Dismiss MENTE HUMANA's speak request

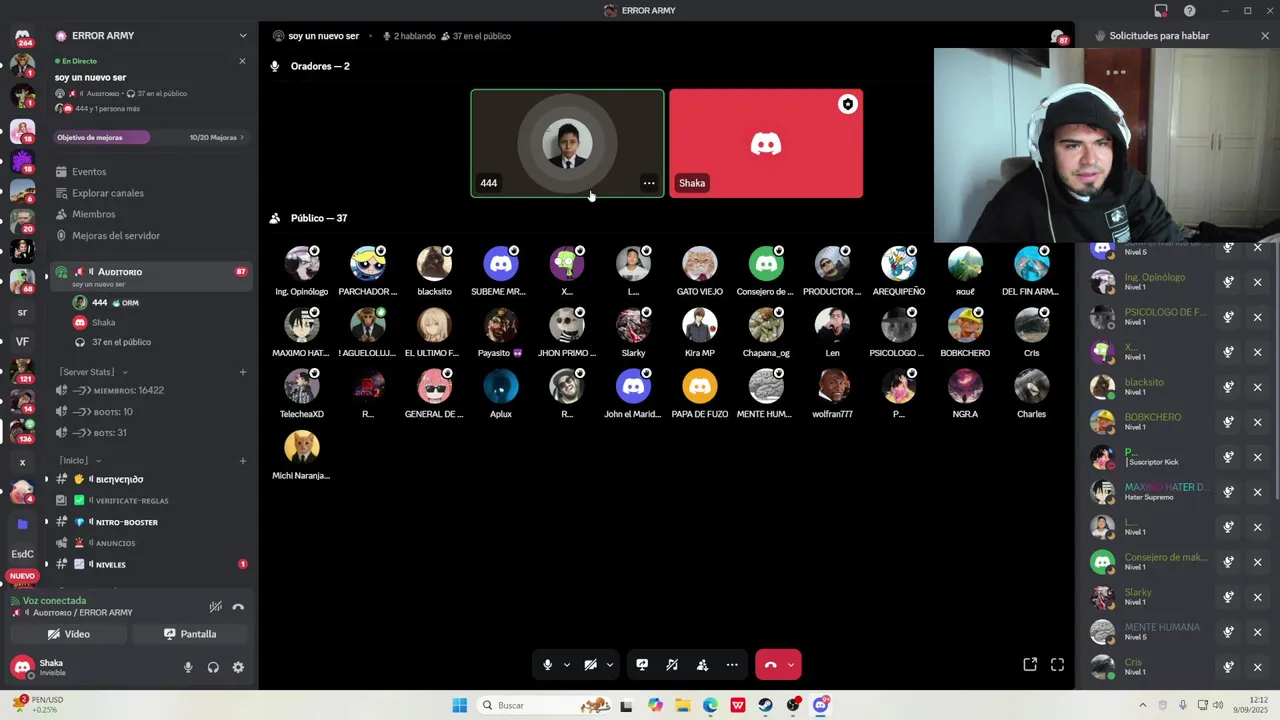pos(1258,632)
